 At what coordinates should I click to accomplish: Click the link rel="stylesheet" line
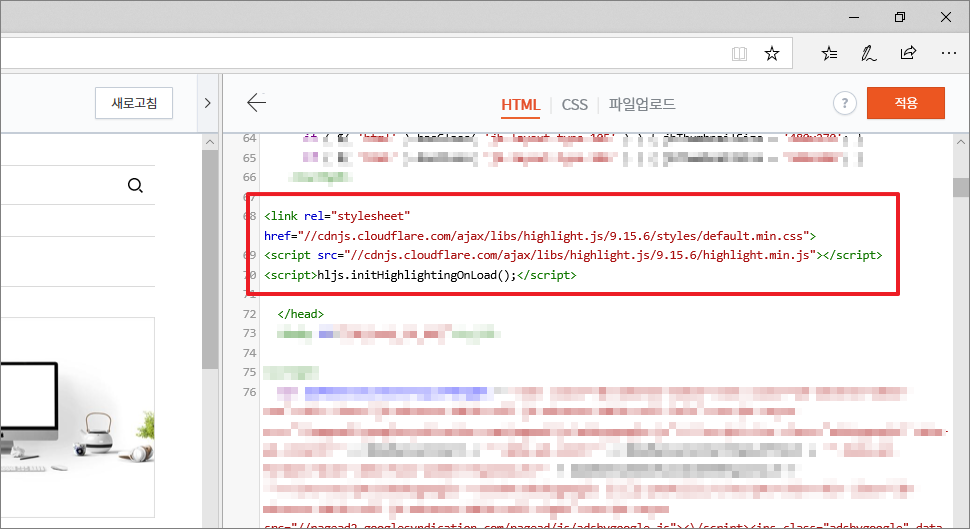337,216
